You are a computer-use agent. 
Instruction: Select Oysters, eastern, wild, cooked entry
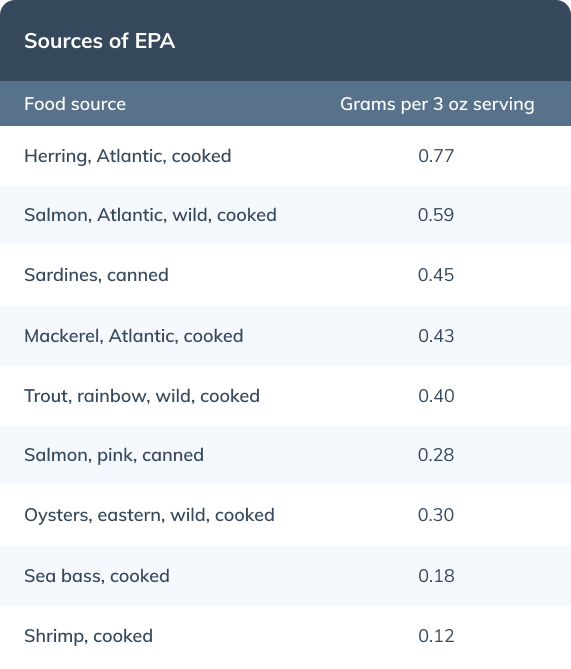pyautogui.click(x=149, y=515)
